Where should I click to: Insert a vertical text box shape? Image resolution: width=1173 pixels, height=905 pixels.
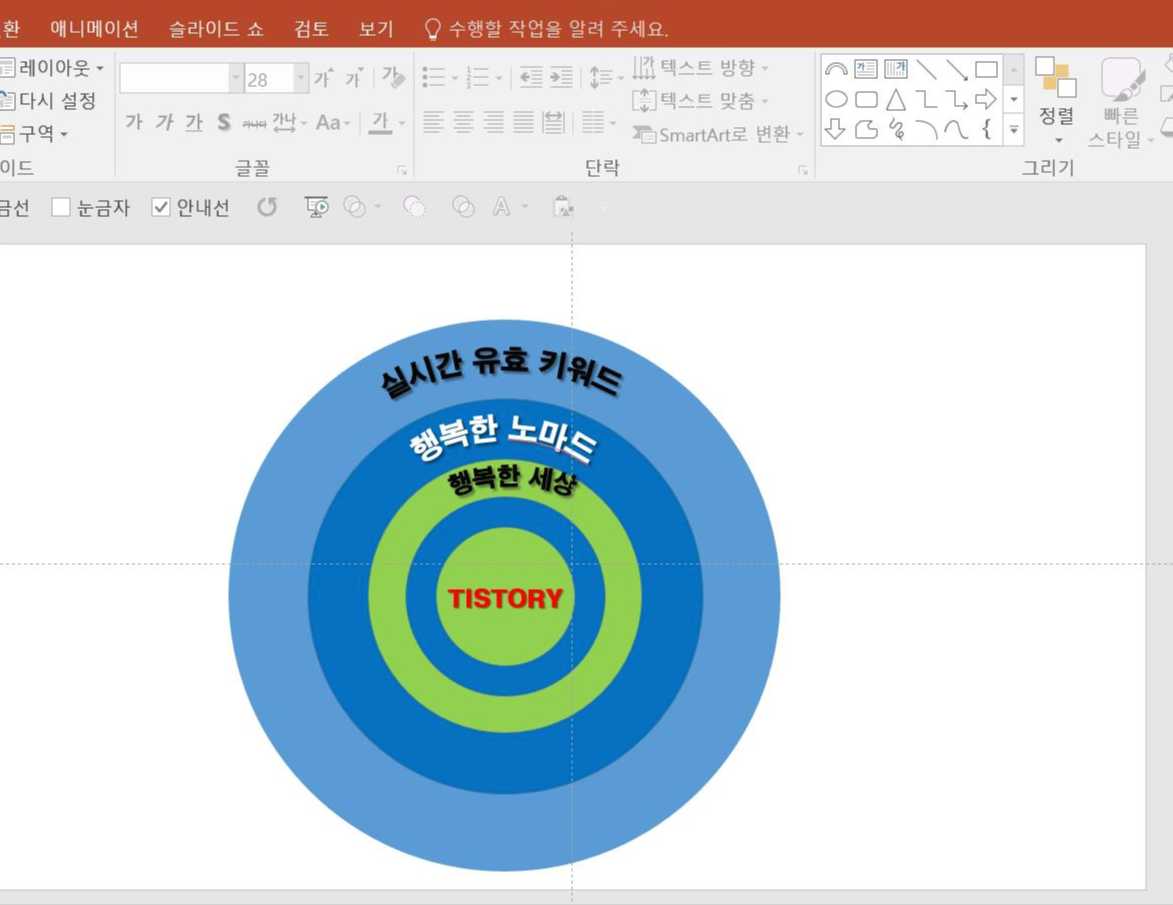pyautogui.click(x=895, y=70)
